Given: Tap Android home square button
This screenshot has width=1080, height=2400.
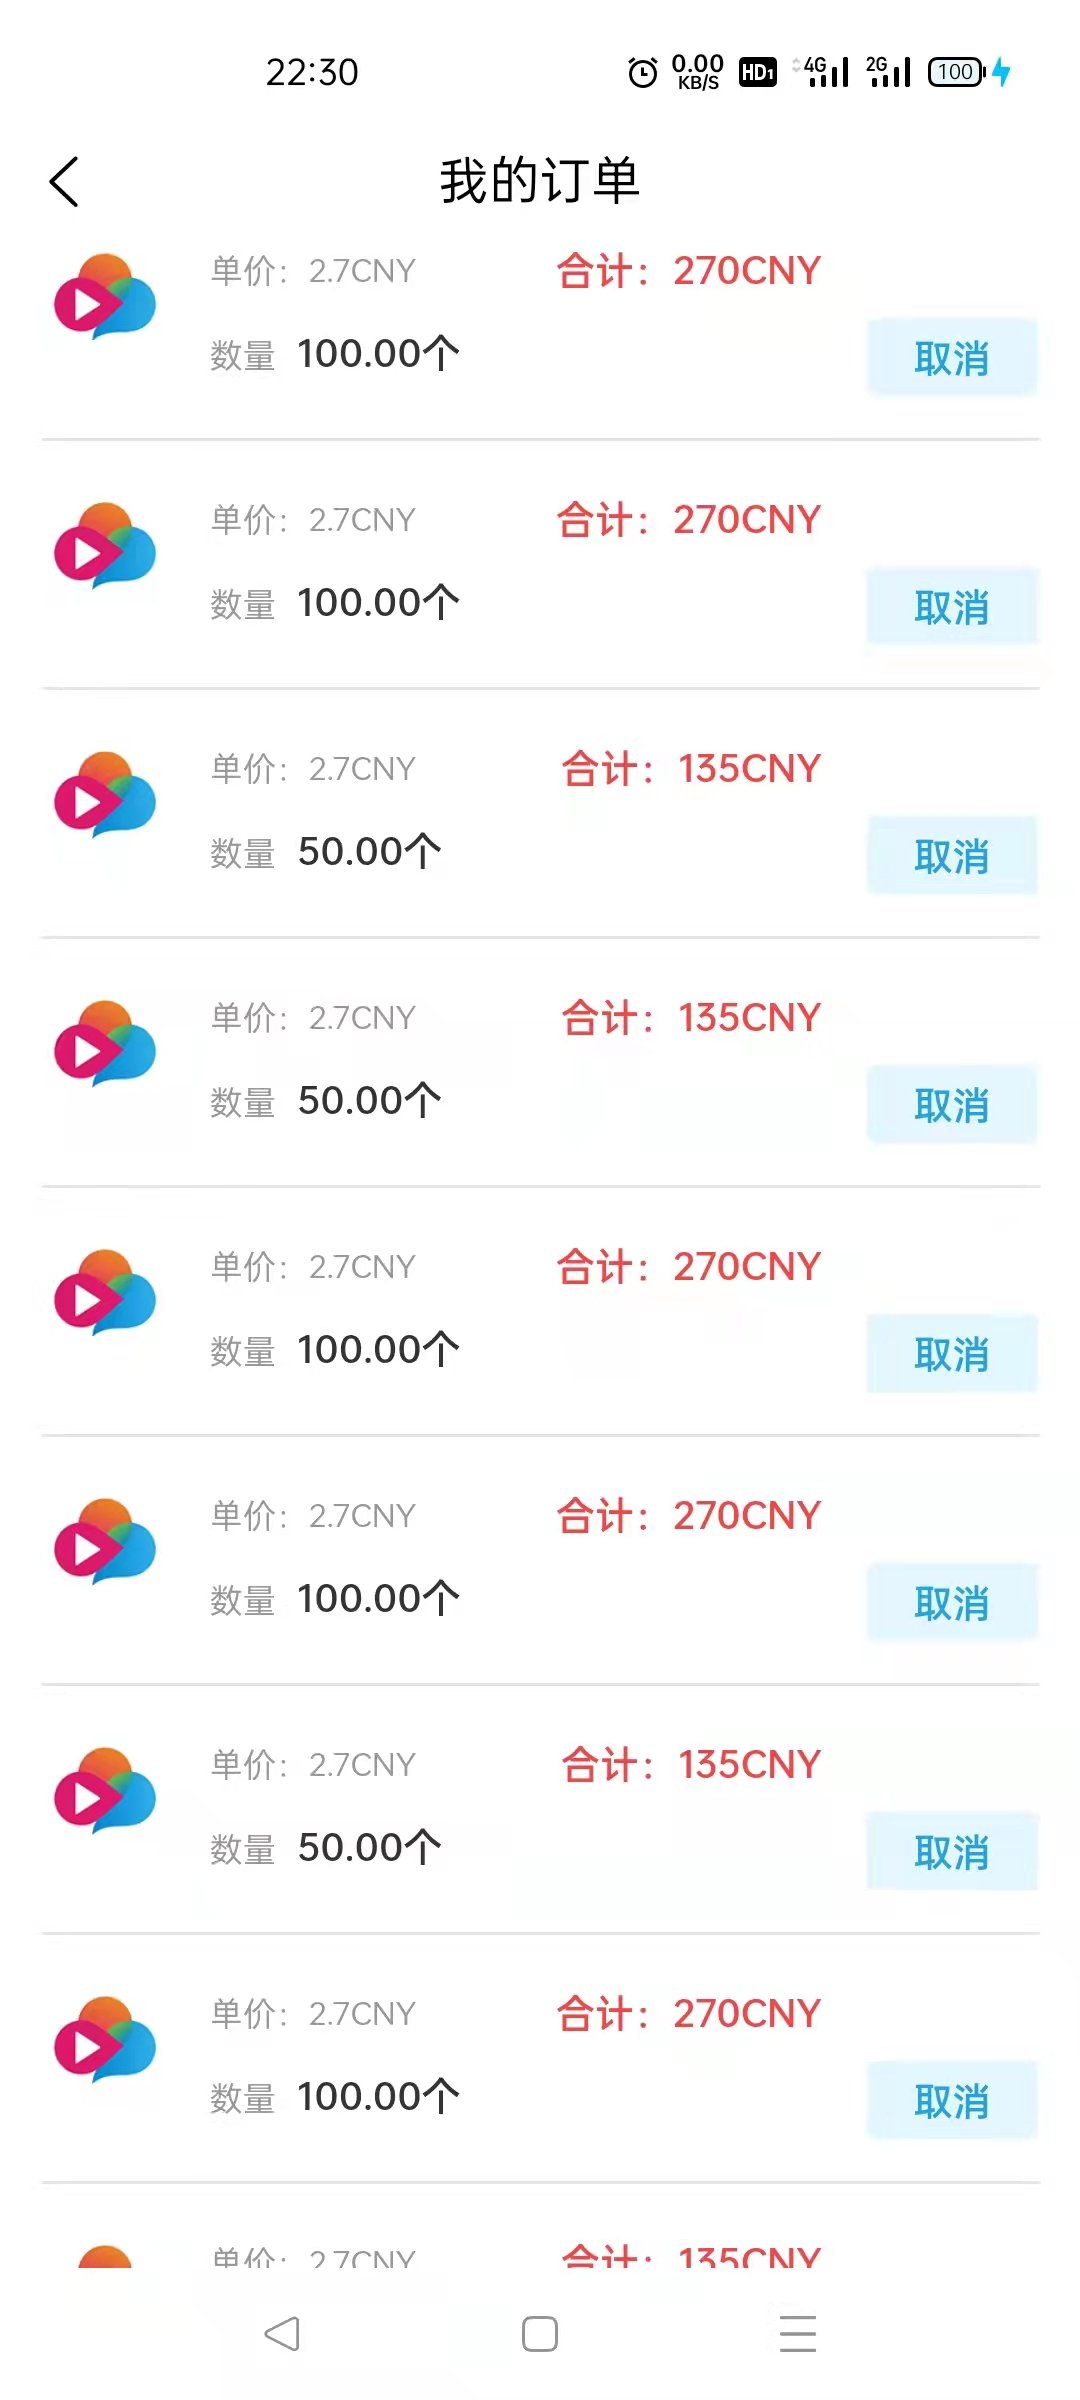Looking at the screenshot, I should (540, 2334).
